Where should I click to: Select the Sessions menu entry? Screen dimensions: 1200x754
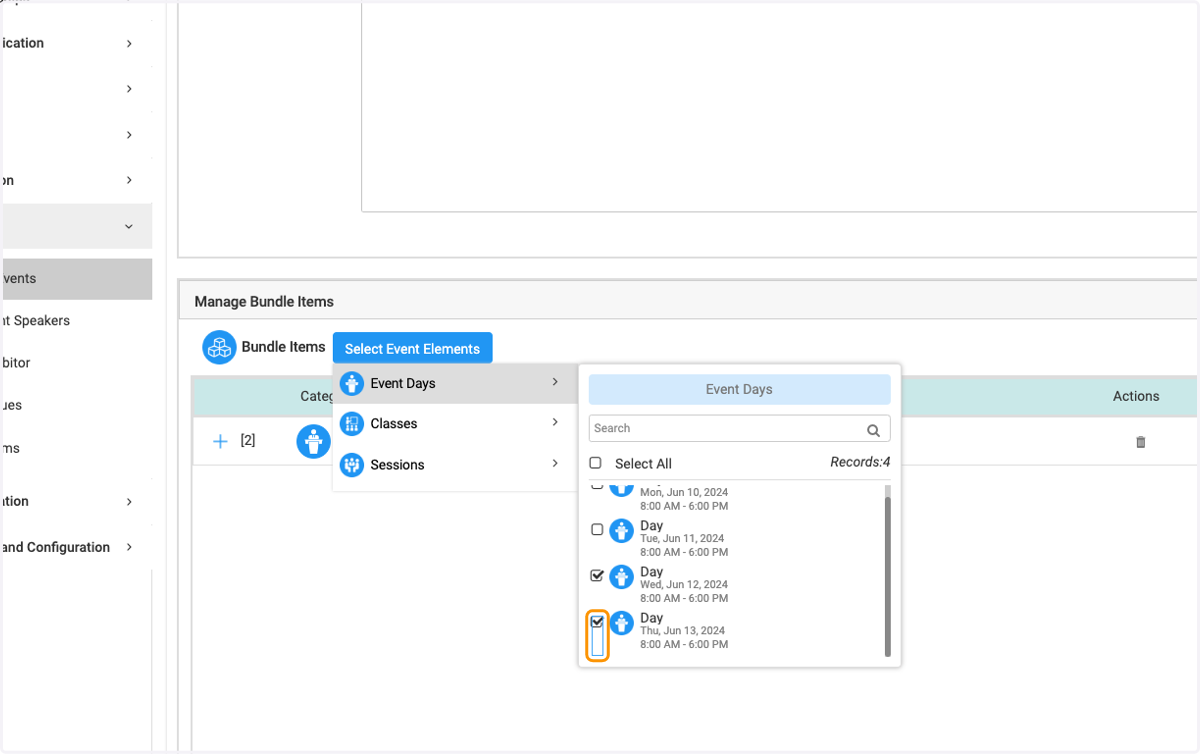(455, 465)
